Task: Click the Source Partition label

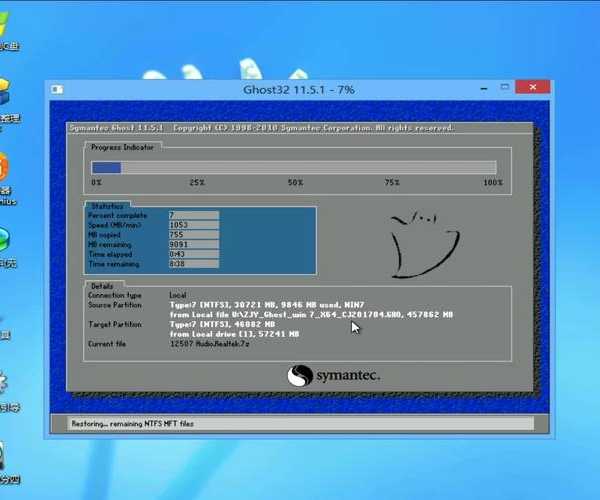Action: click(x=115, y=305)
